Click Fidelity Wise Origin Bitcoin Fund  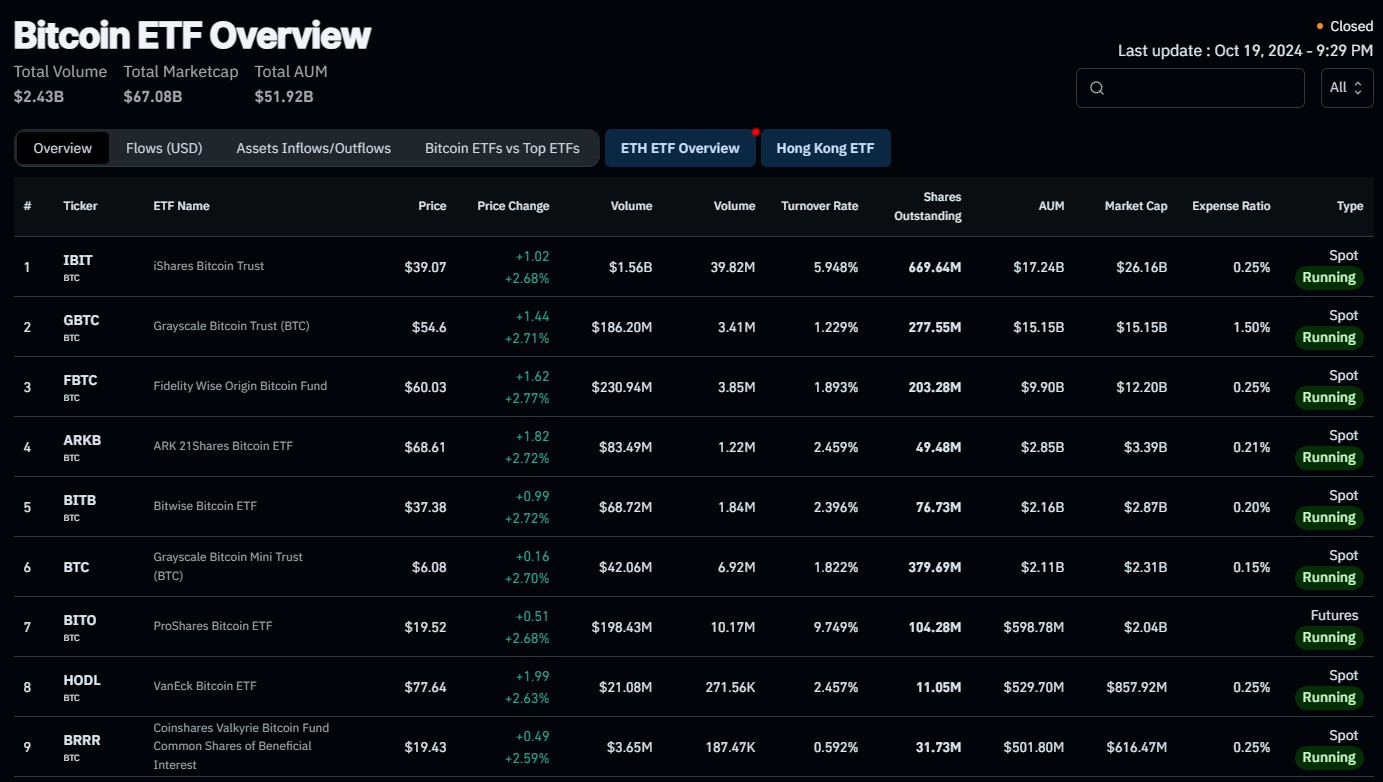240,386
